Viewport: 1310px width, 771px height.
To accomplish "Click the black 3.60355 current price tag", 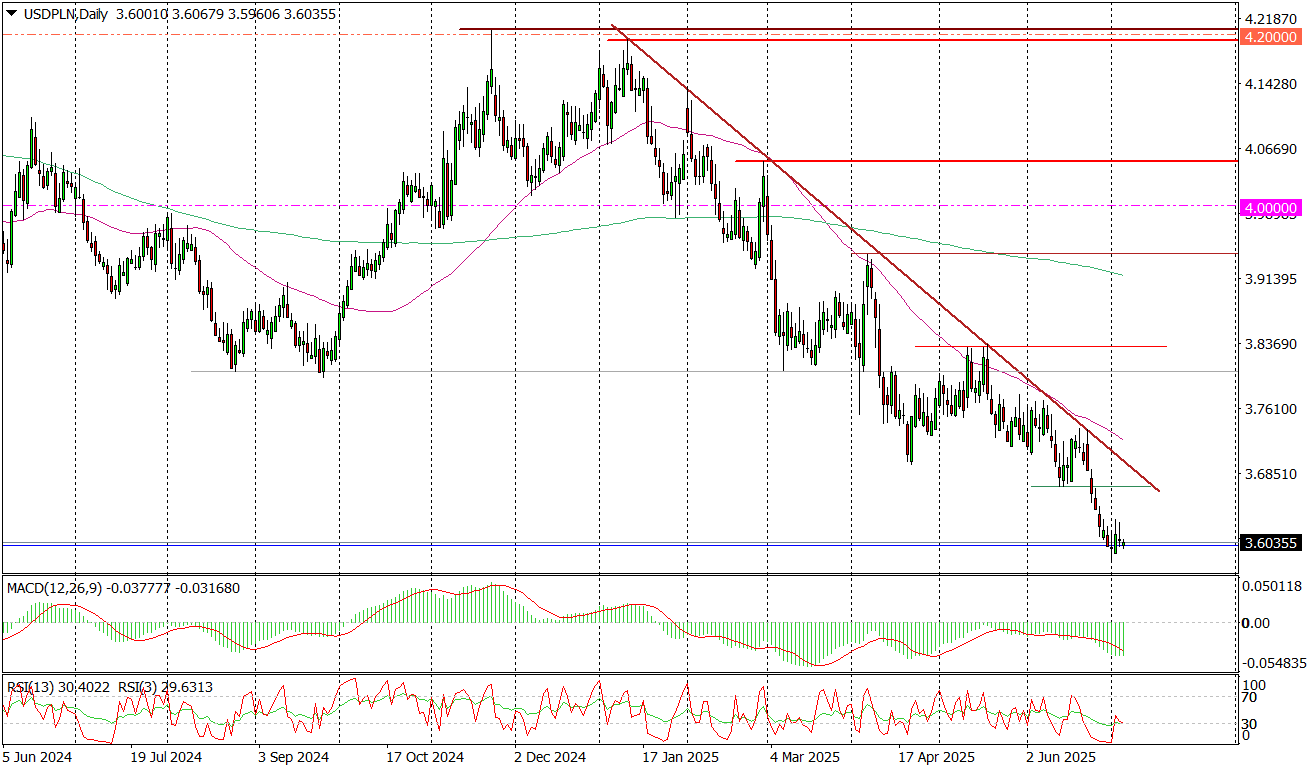I will [x=1270, y=544].
